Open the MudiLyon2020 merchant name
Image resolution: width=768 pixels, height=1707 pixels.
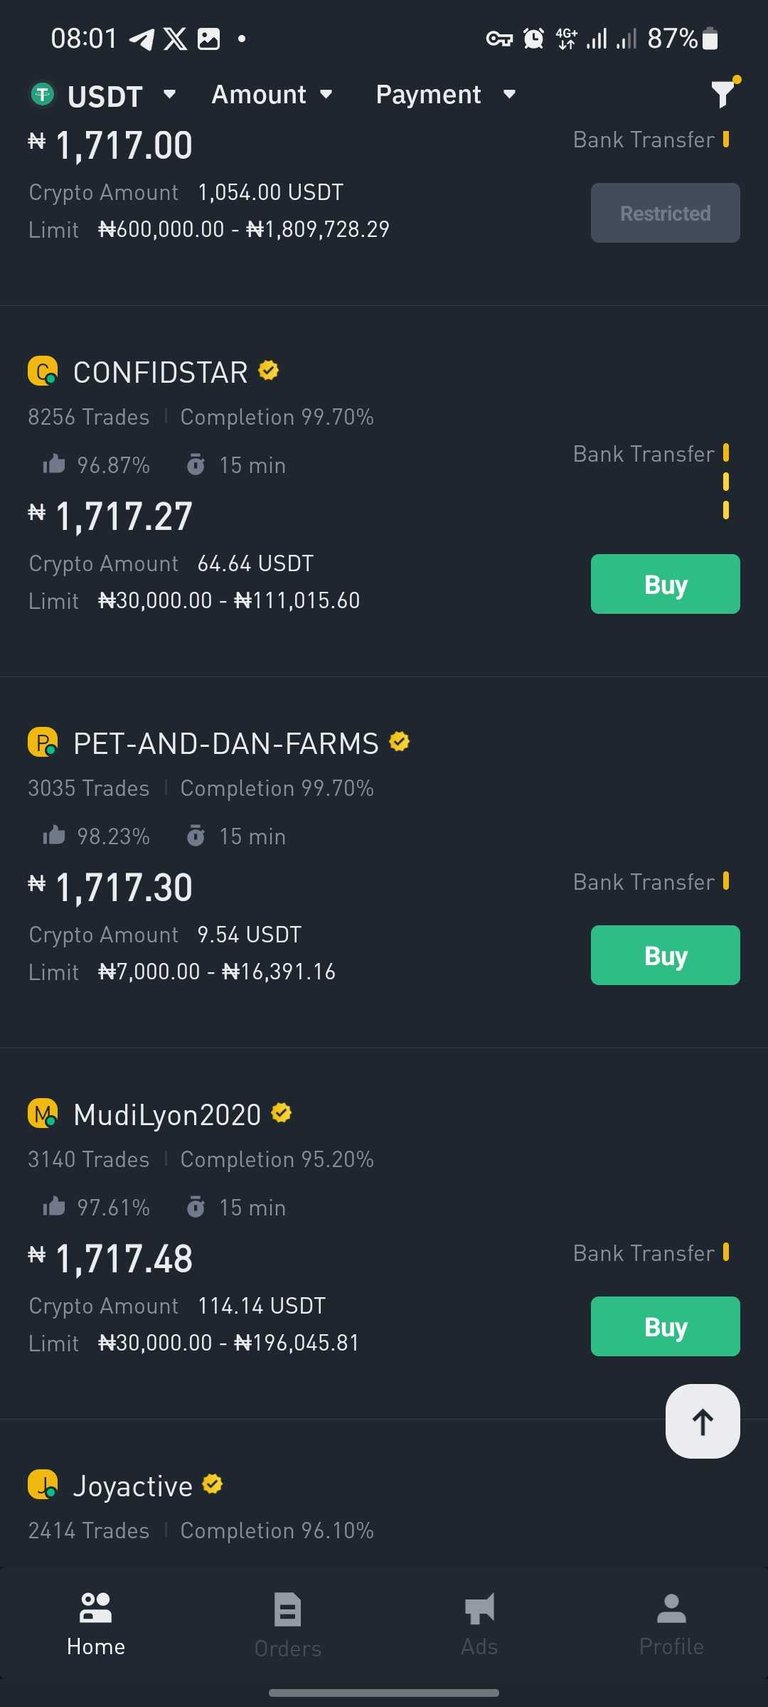point(167,1115)
